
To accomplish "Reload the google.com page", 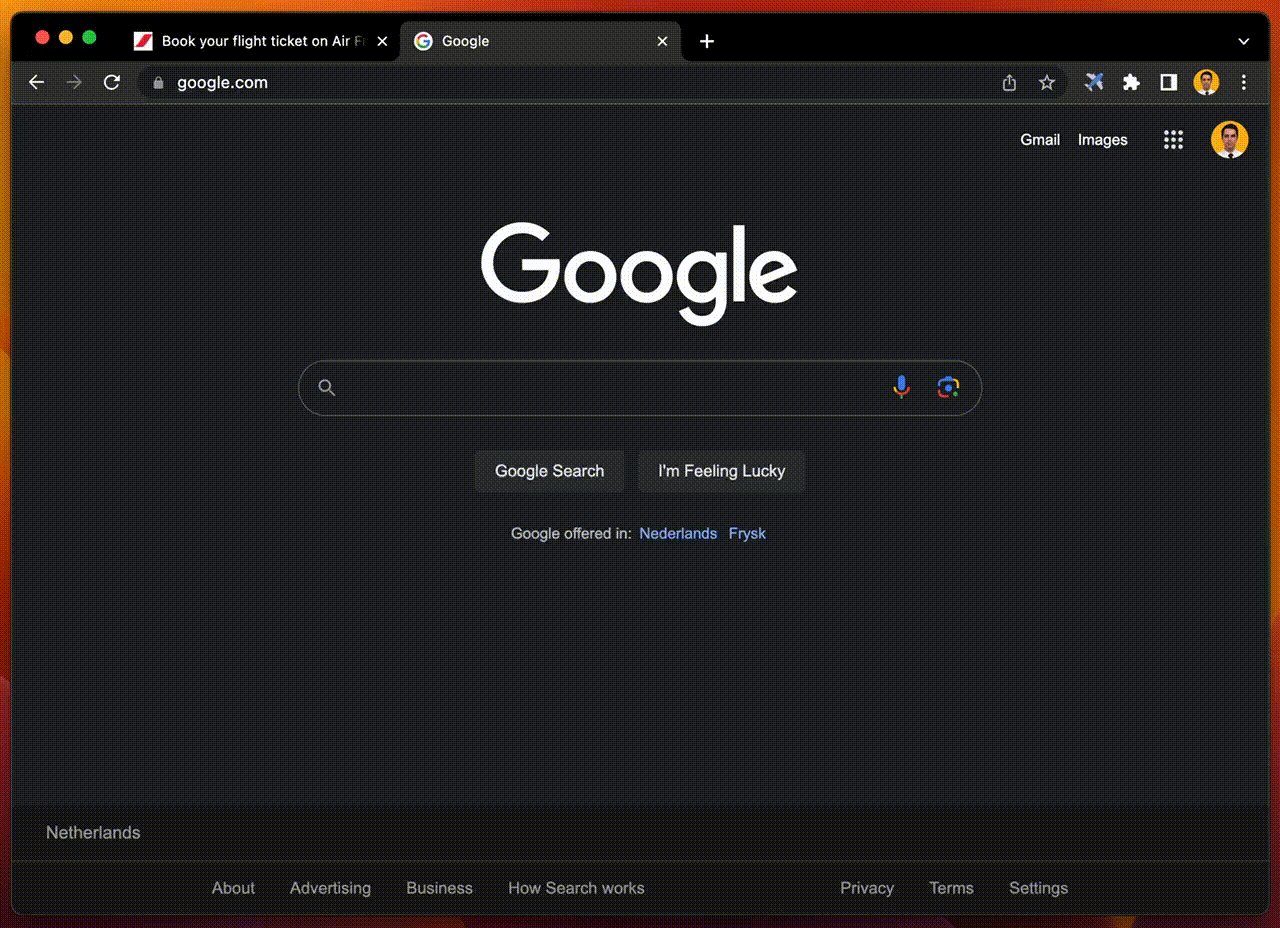I will click(x=112, y=83).
